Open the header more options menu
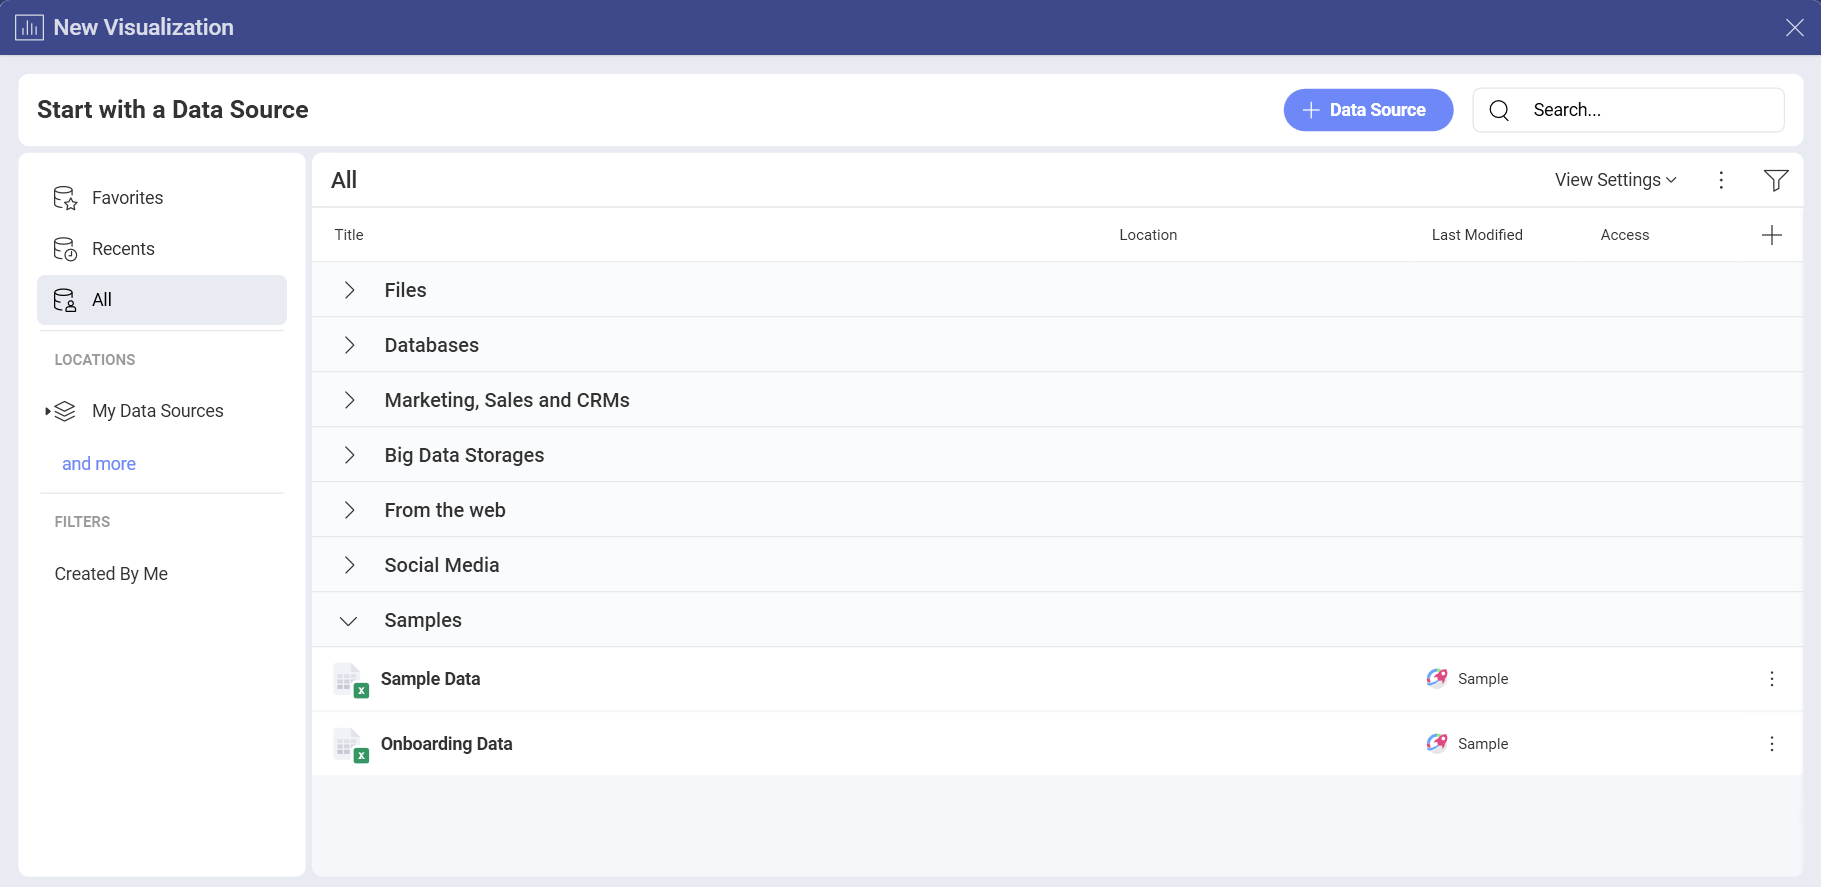 [1721, 180]
